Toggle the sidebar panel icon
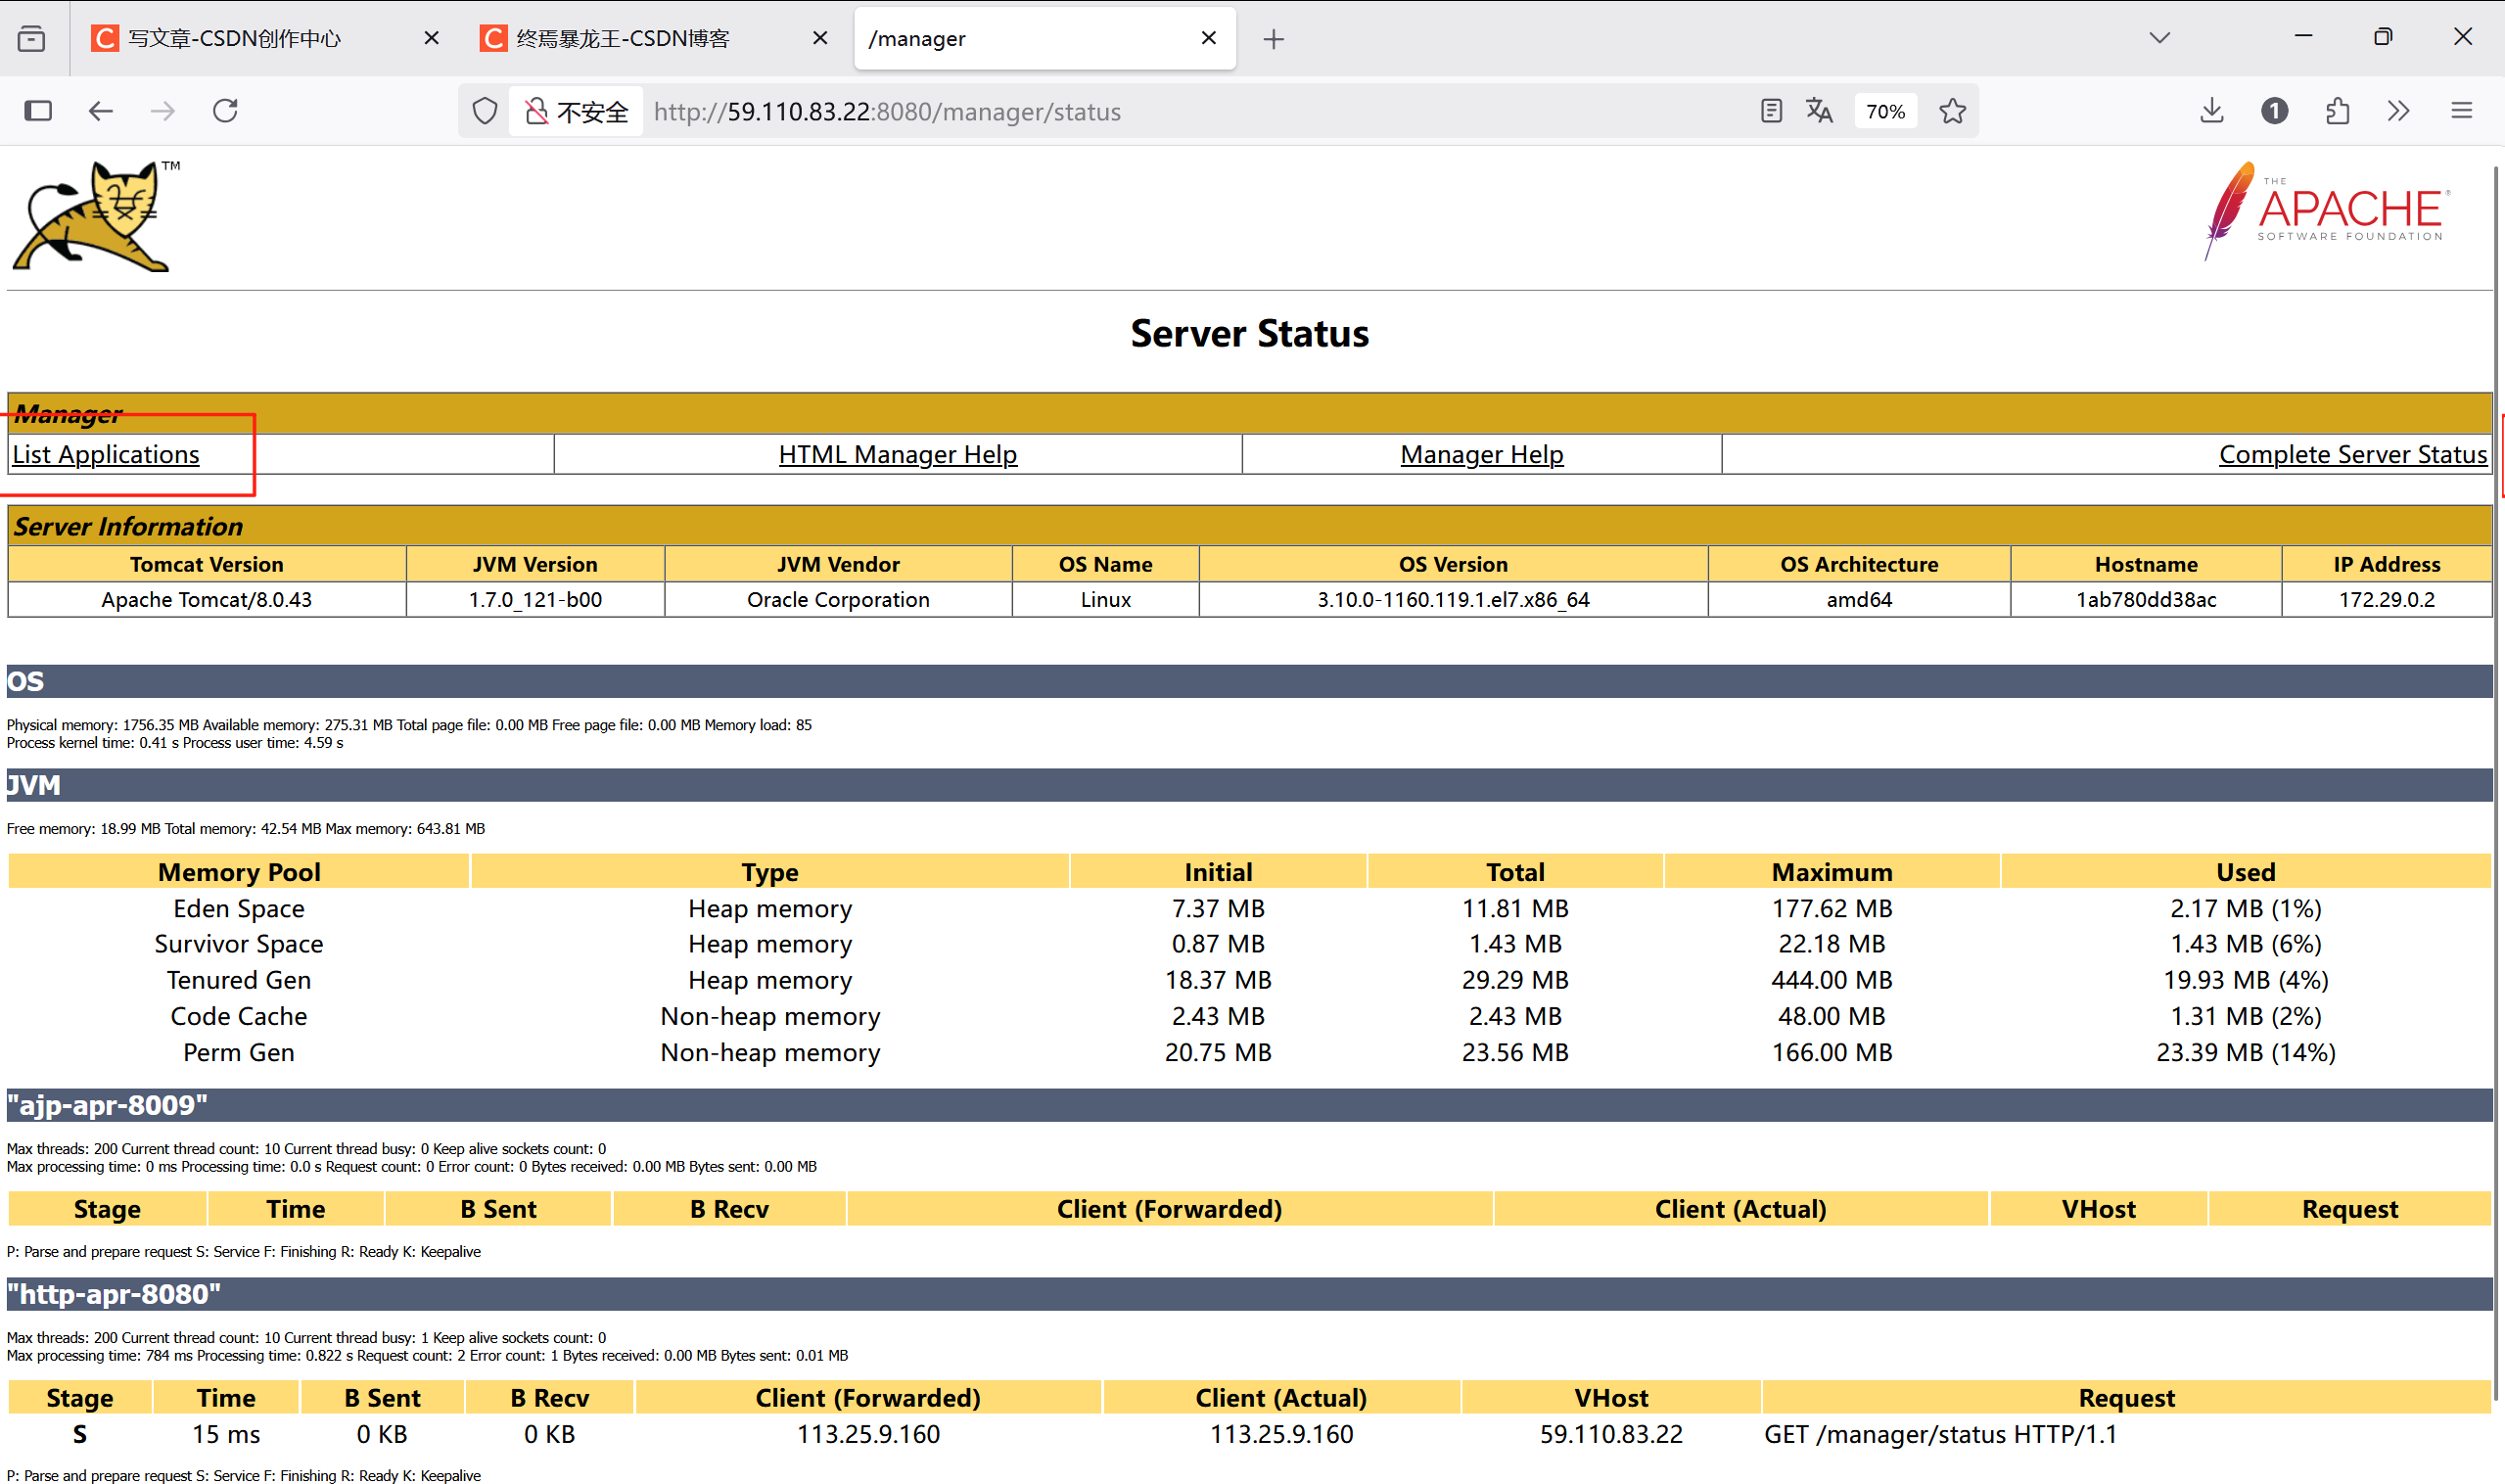The image size is (2505, 1484). coord(38,111)
